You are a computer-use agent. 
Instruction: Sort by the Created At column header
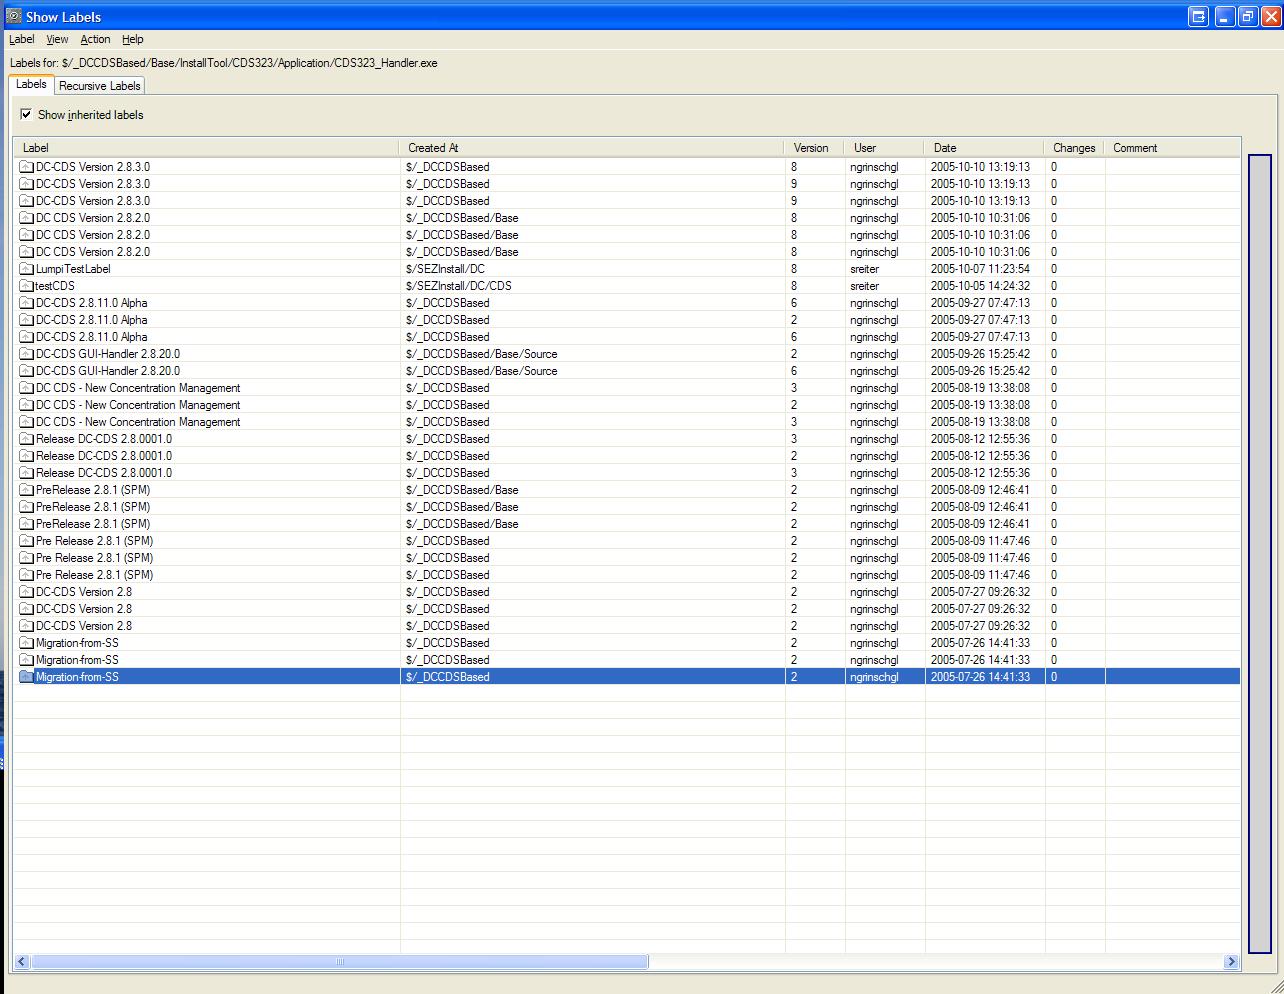[592, 147]
